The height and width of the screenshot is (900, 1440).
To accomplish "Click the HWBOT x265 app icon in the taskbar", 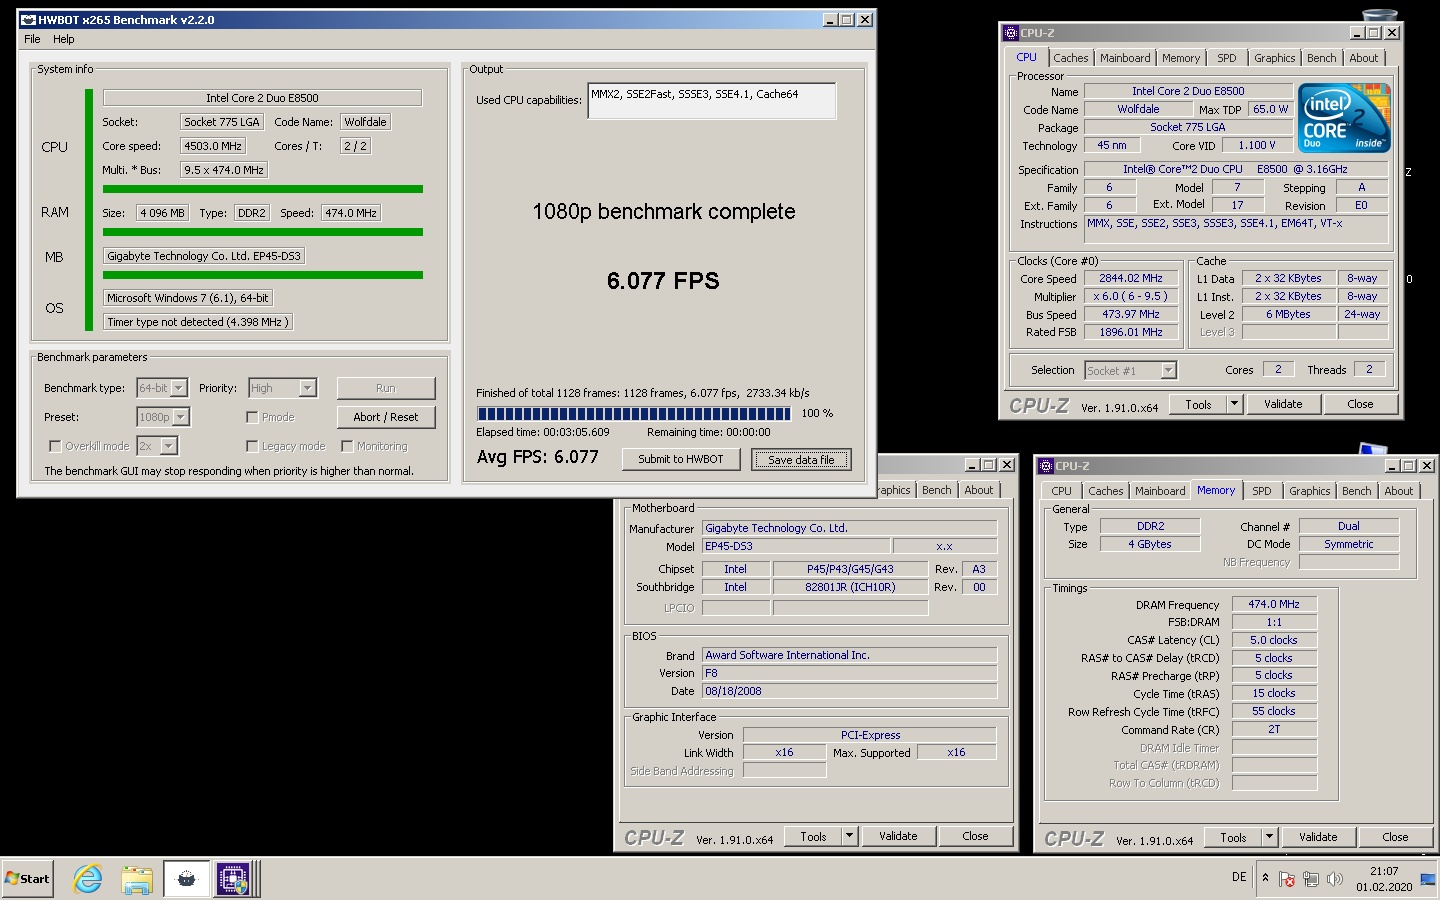I will (x=186, y=879).
